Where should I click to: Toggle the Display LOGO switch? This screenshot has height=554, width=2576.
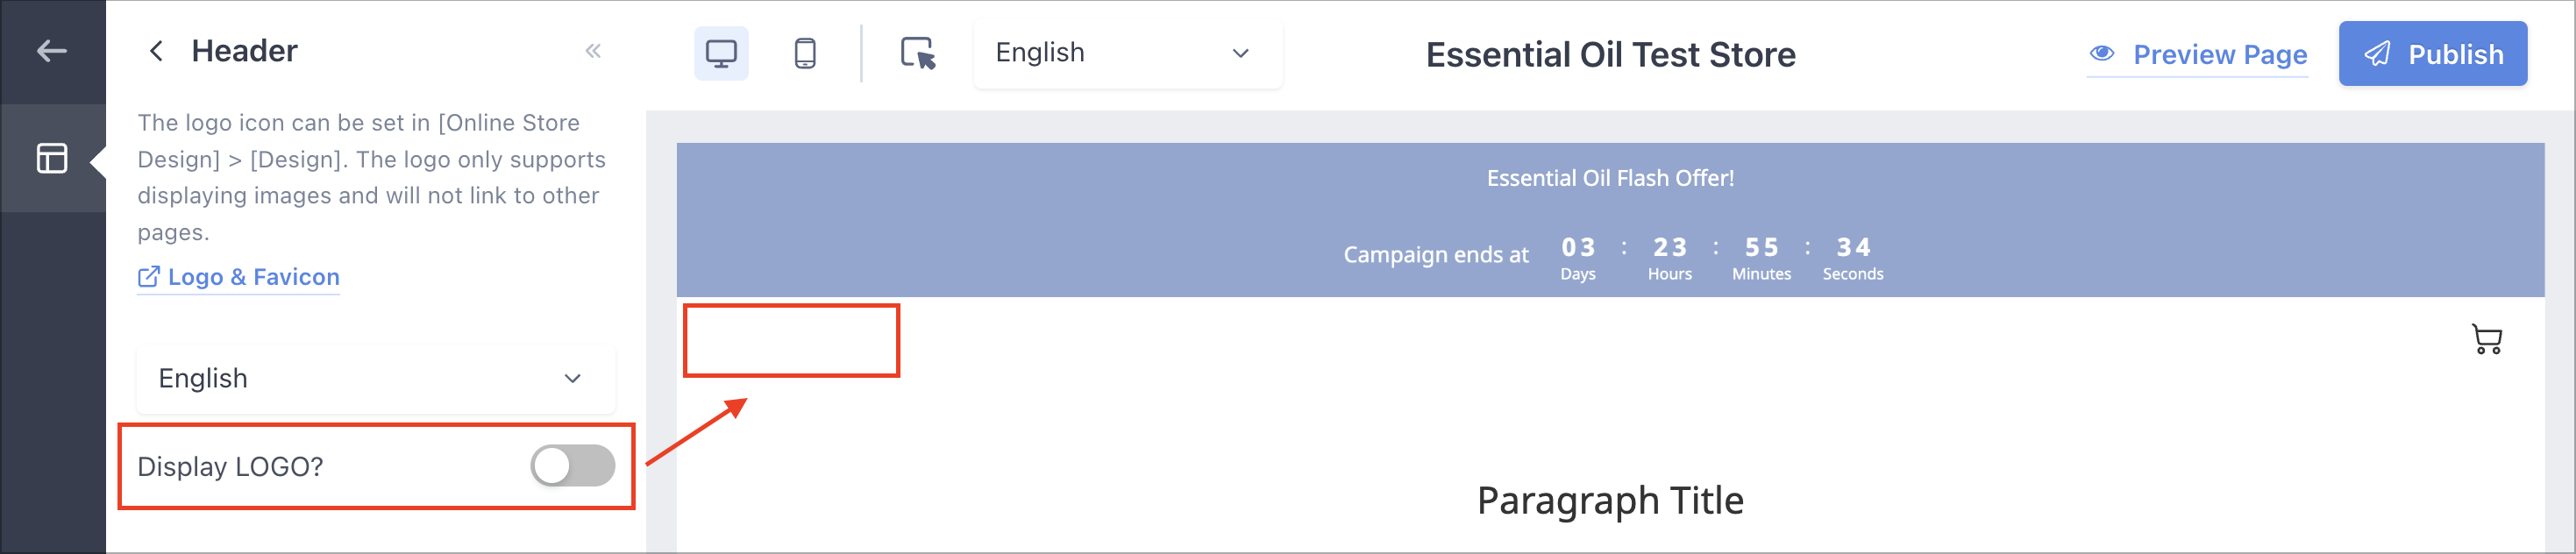point(573,466)
